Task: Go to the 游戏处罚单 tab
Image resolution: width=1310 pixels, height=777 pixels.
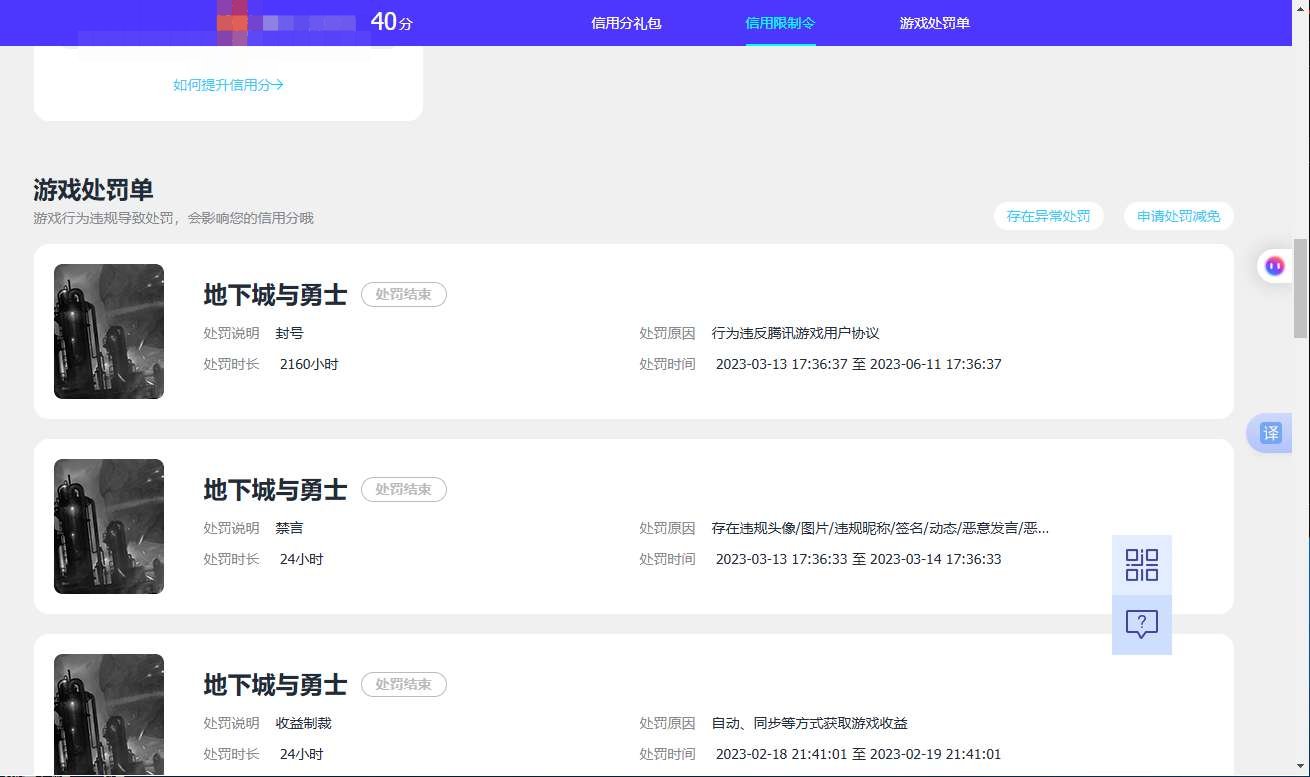Action: 934,23
